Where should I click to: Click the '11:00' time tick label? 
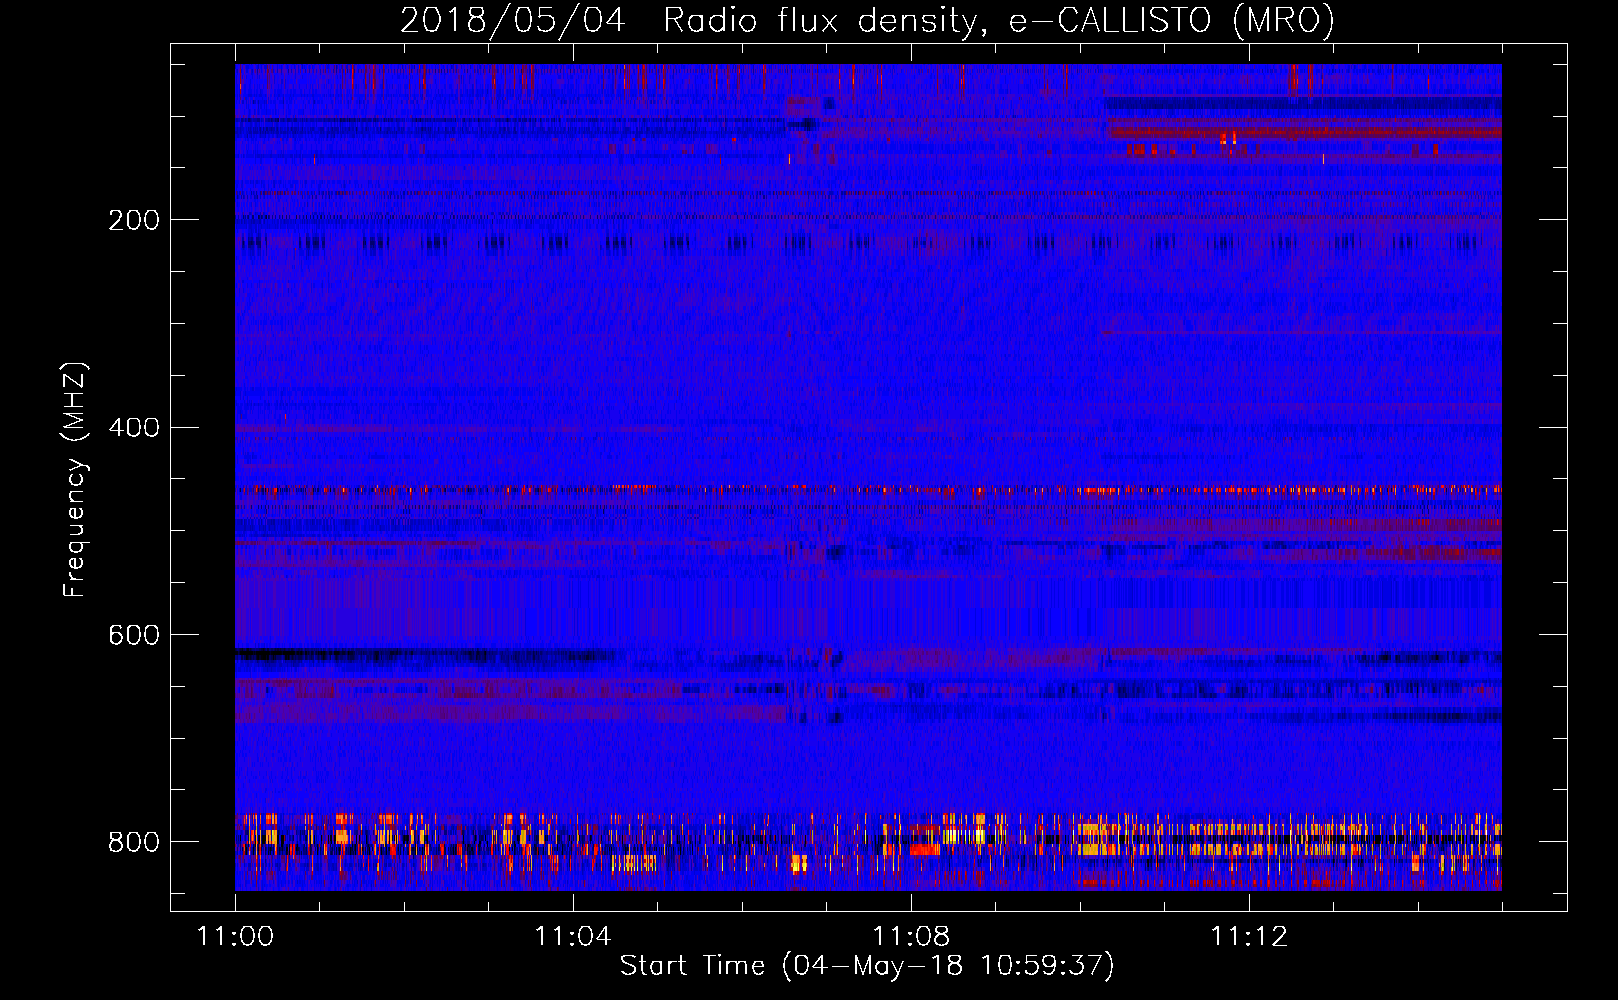(236, 937)
